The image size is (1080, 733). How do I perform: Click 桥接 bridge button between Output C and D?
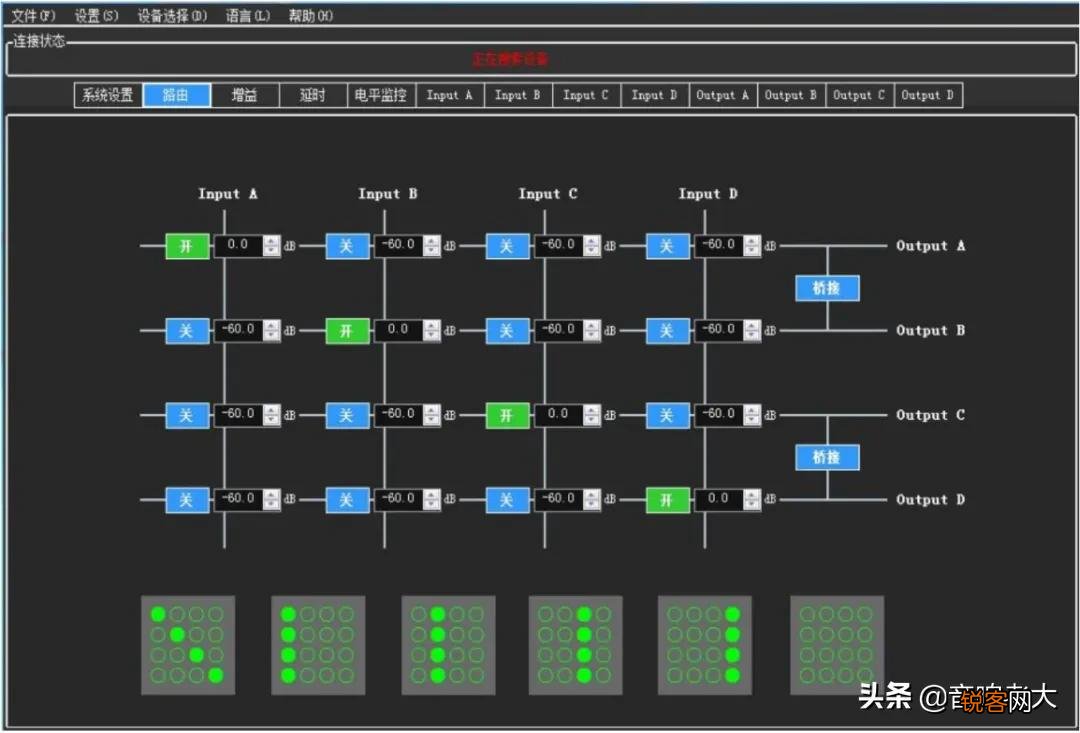(827, 457)
